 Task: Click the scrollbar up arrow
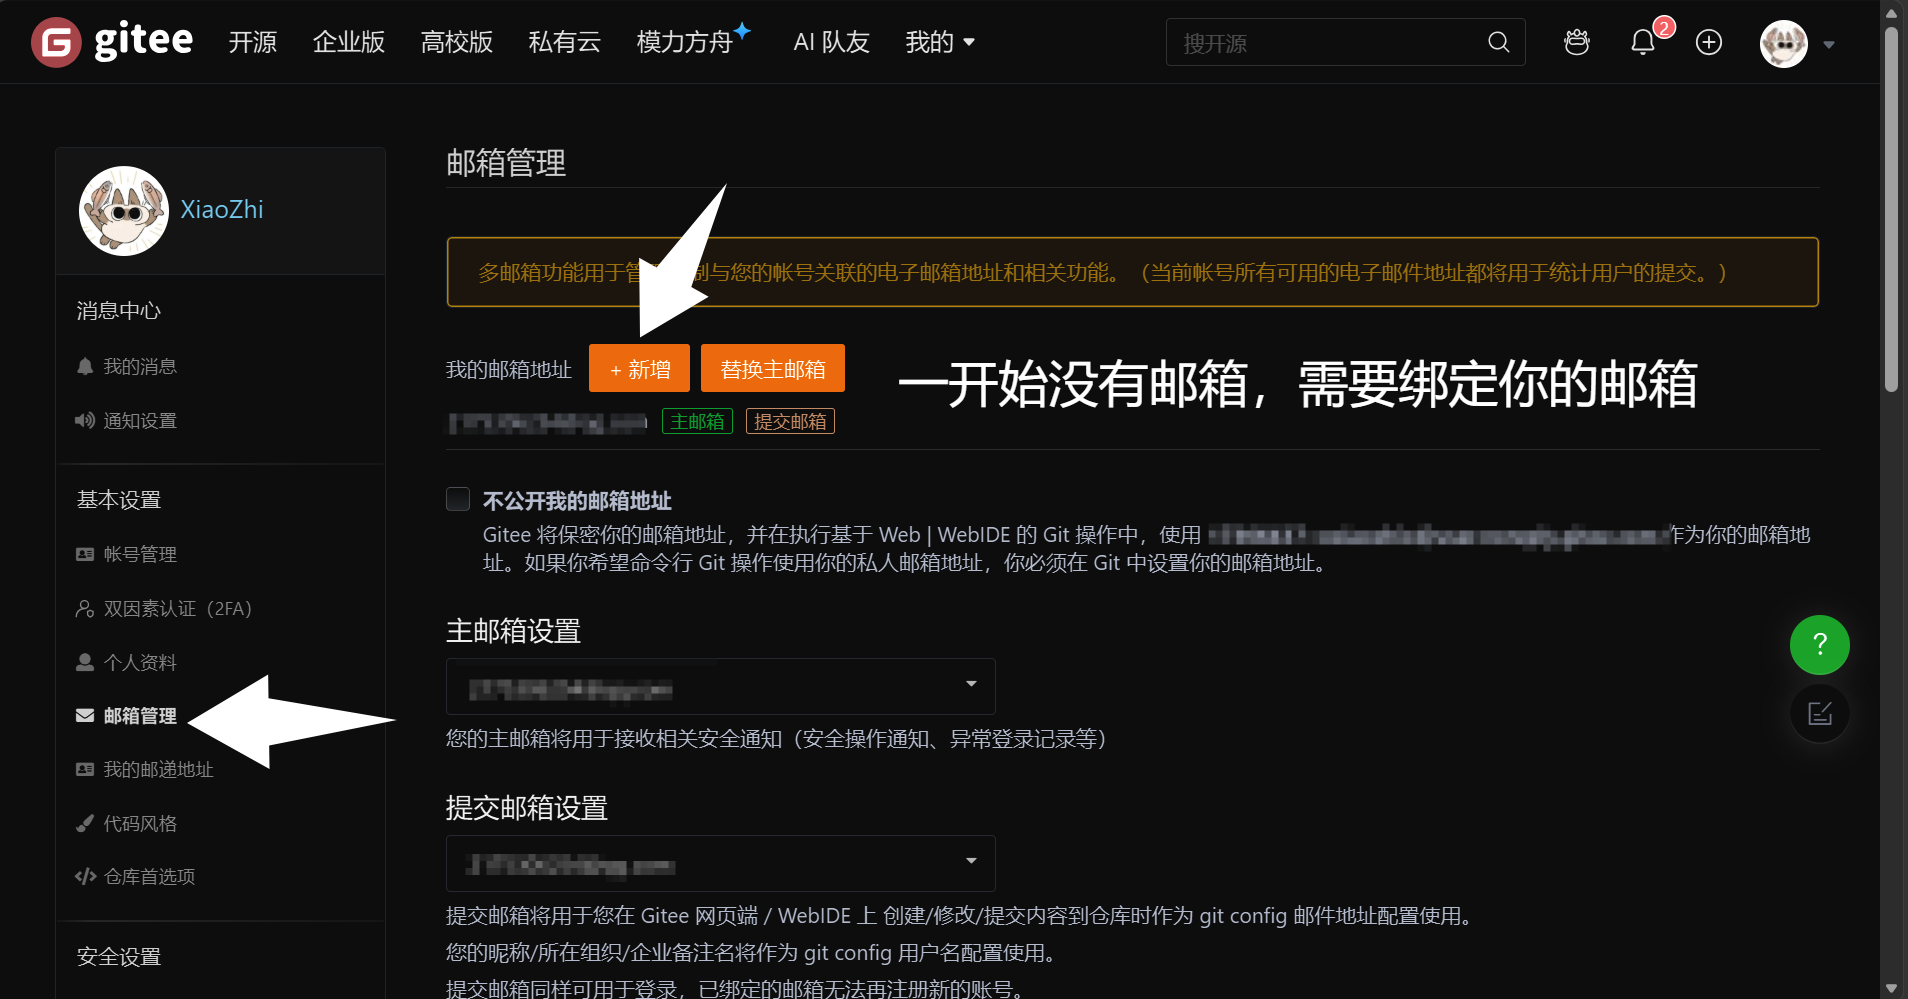click(x=1891, y=12)
